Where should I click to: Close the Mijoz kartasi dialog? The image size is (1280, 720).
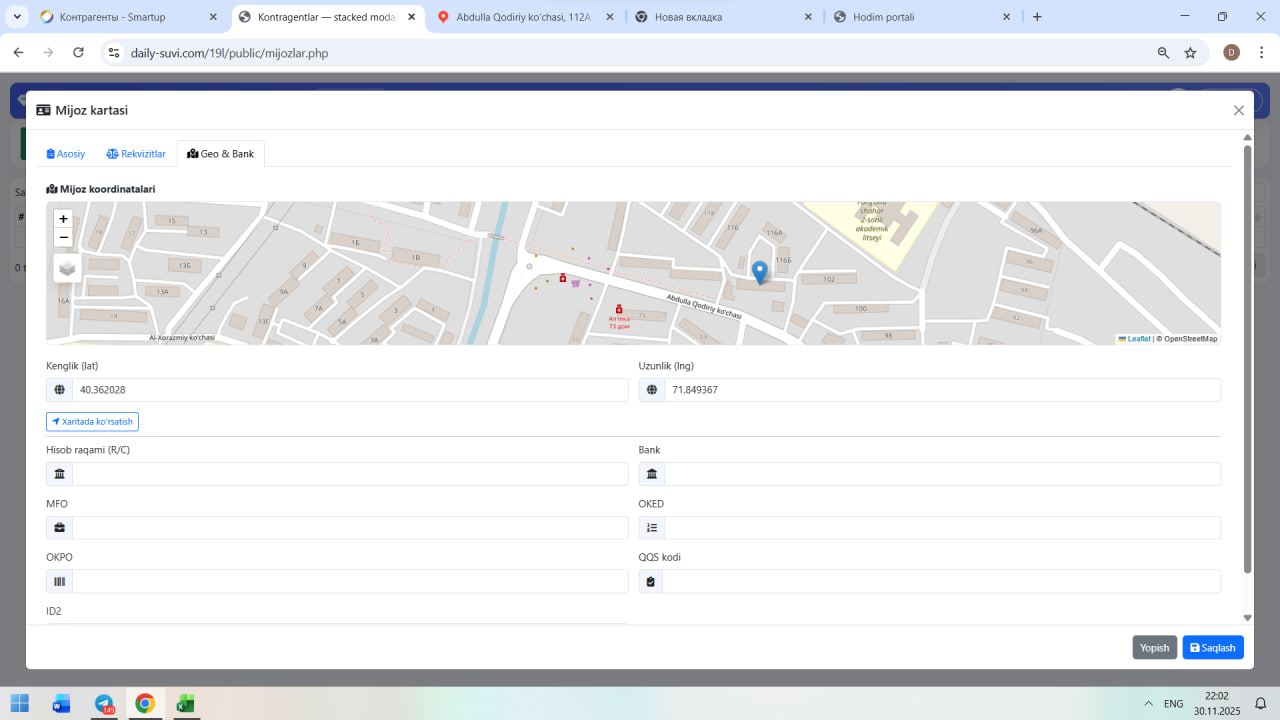coord(1239,111)
